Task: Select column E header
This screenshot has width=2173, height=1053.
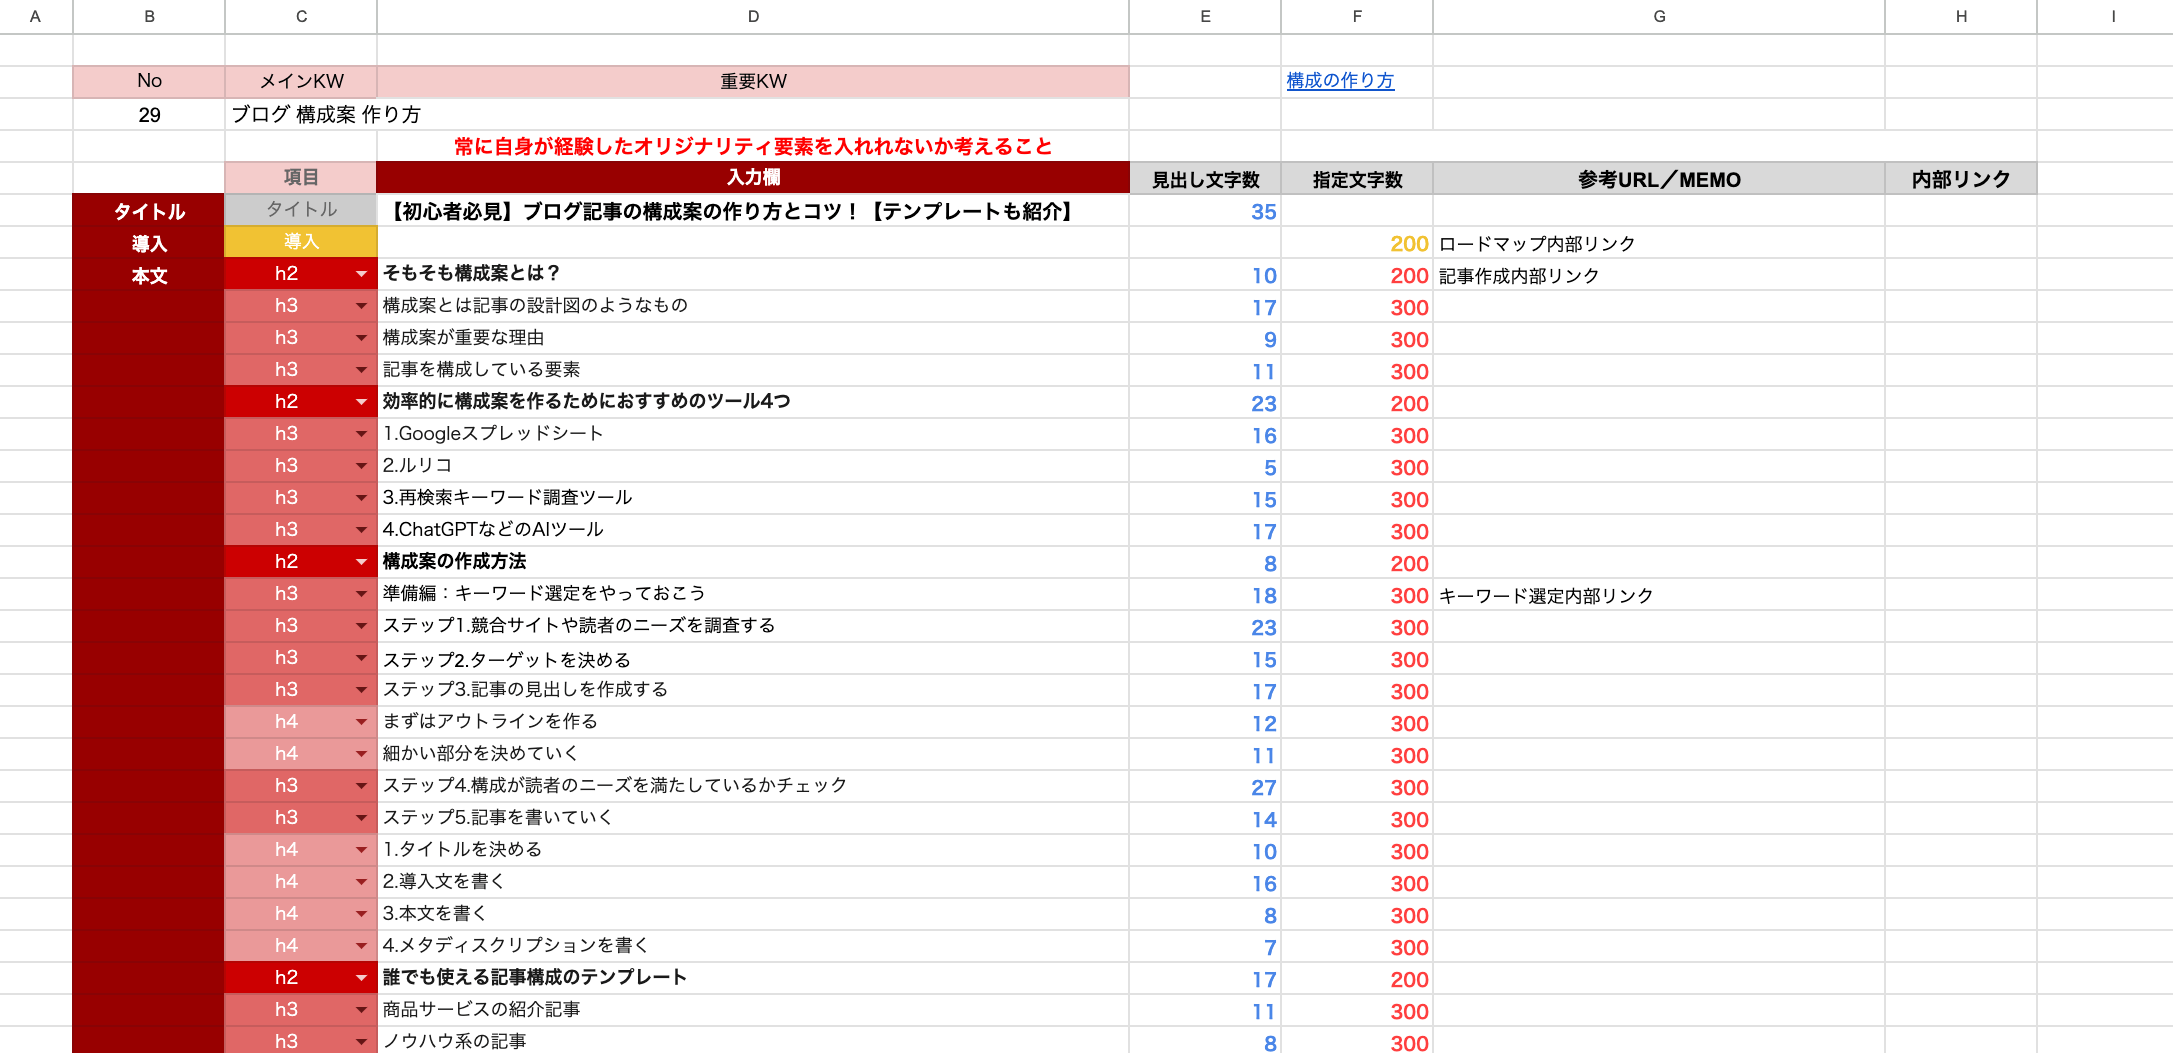Action: click(x=1205, y=16)
